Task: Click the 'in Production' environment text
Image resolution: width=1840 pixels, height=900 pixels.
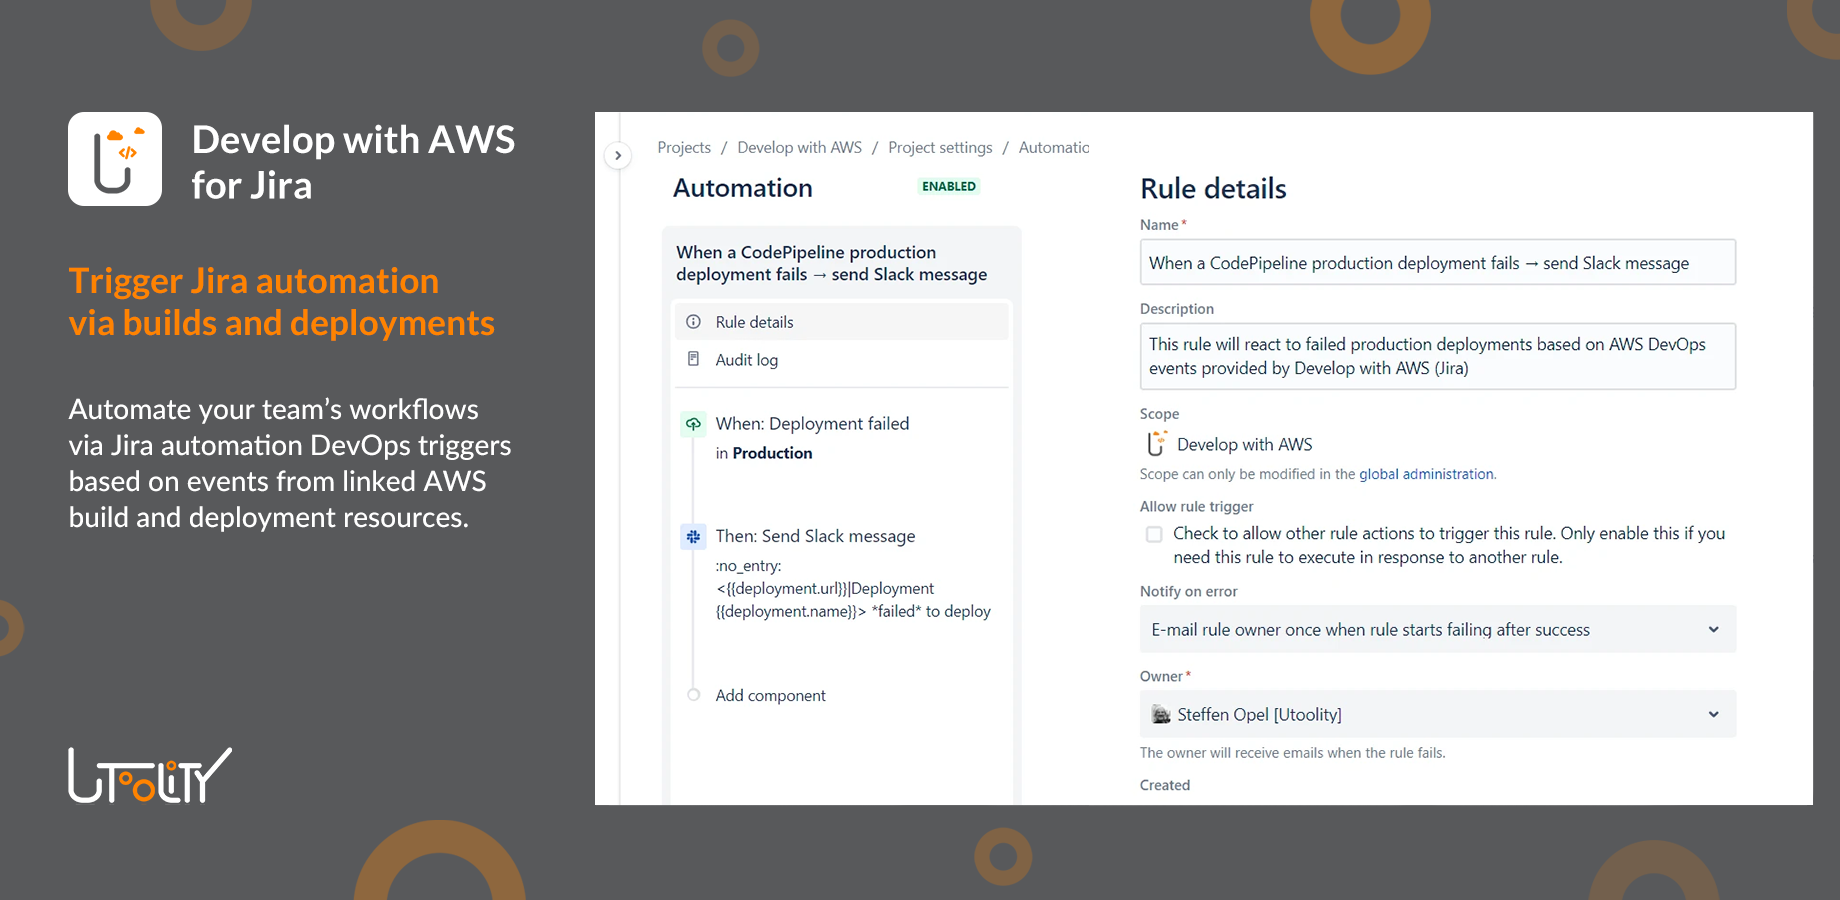Action: point(764,453)
